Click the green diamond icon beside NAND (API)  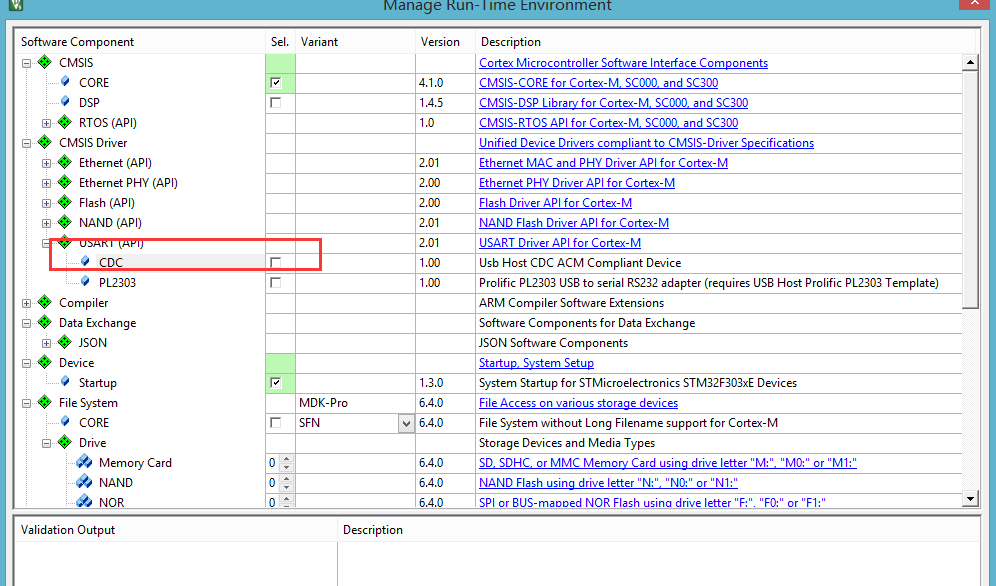click(x=65, y=222)
